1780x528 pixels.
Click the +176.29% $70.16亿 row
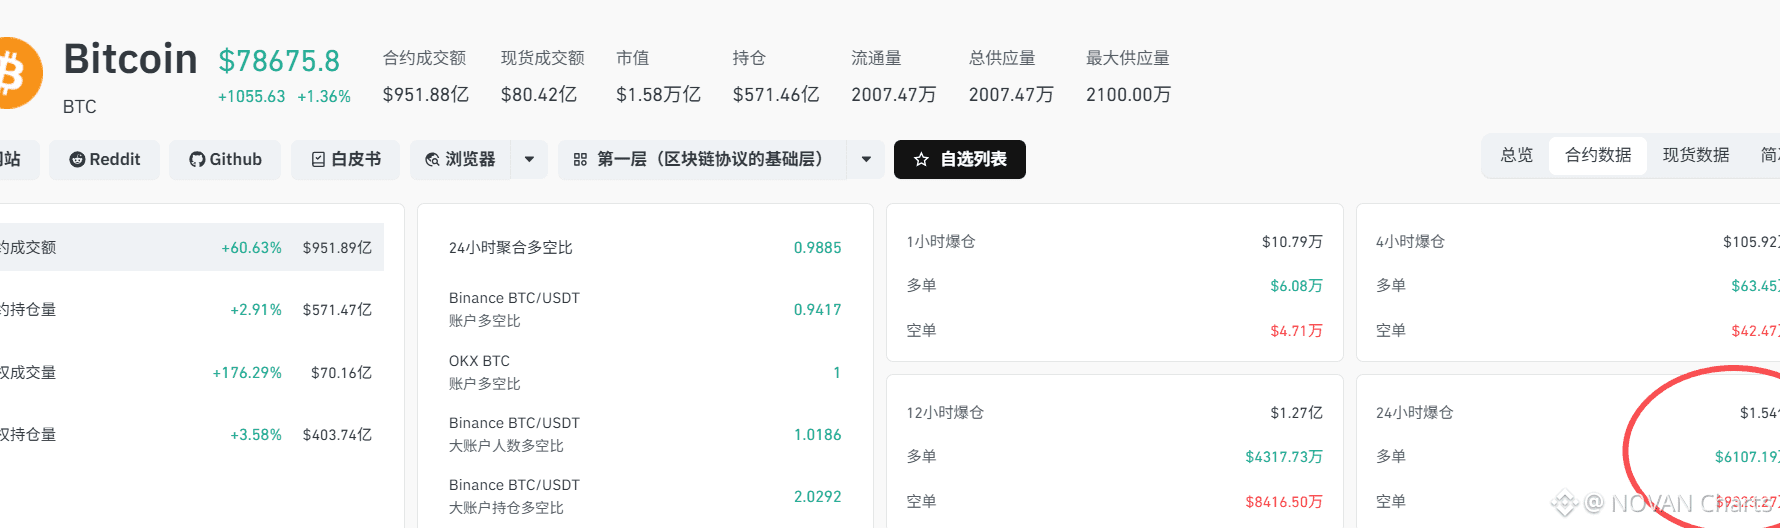(x=192, y=372)
